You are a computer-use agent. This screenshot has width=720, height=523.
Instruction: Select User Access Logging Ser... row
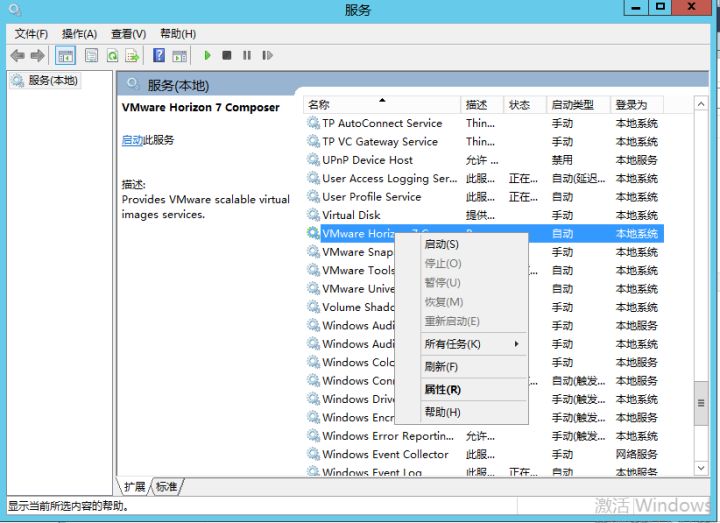(484, 178)
